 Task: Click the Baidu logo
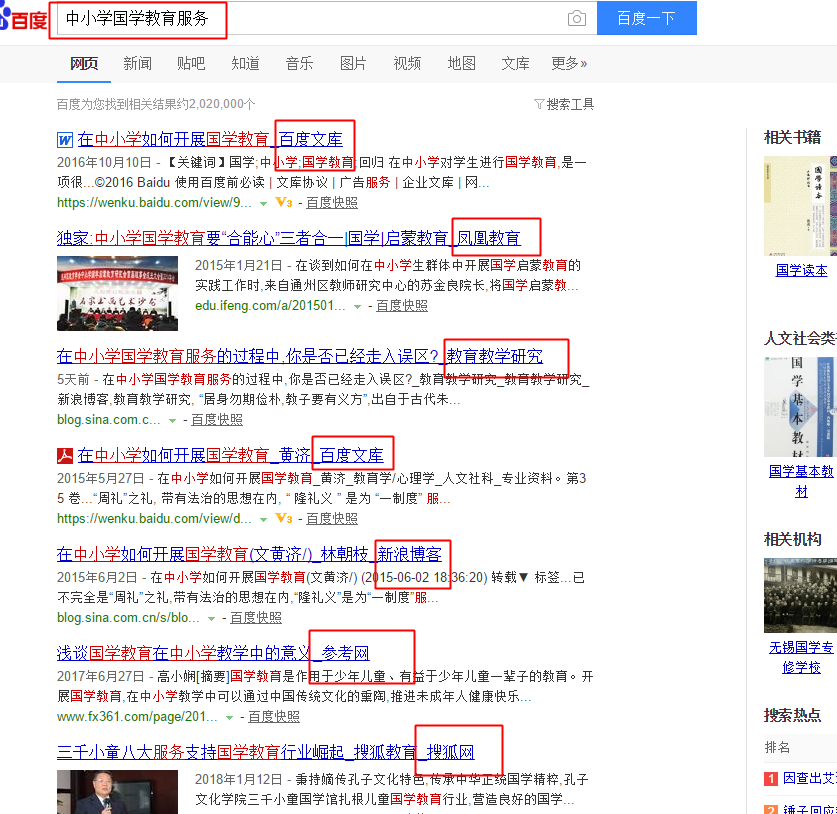23,19
